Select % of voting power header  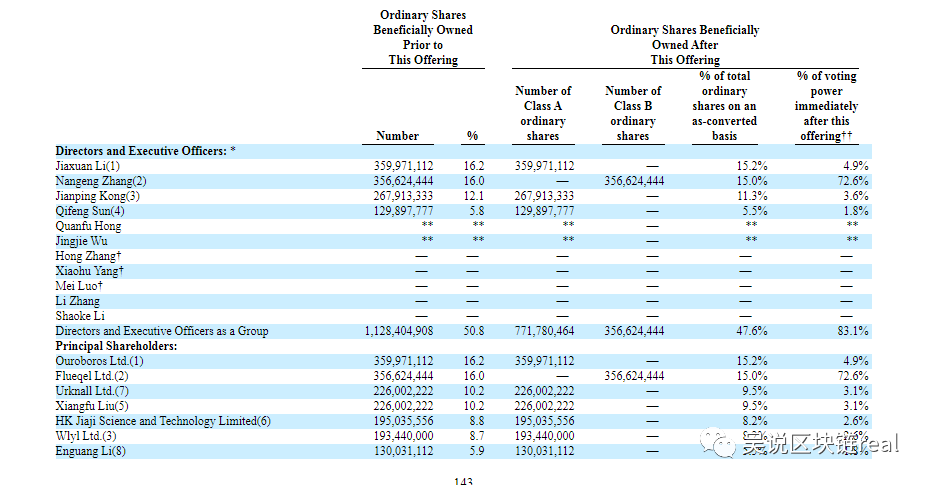(x=826, y=106)
